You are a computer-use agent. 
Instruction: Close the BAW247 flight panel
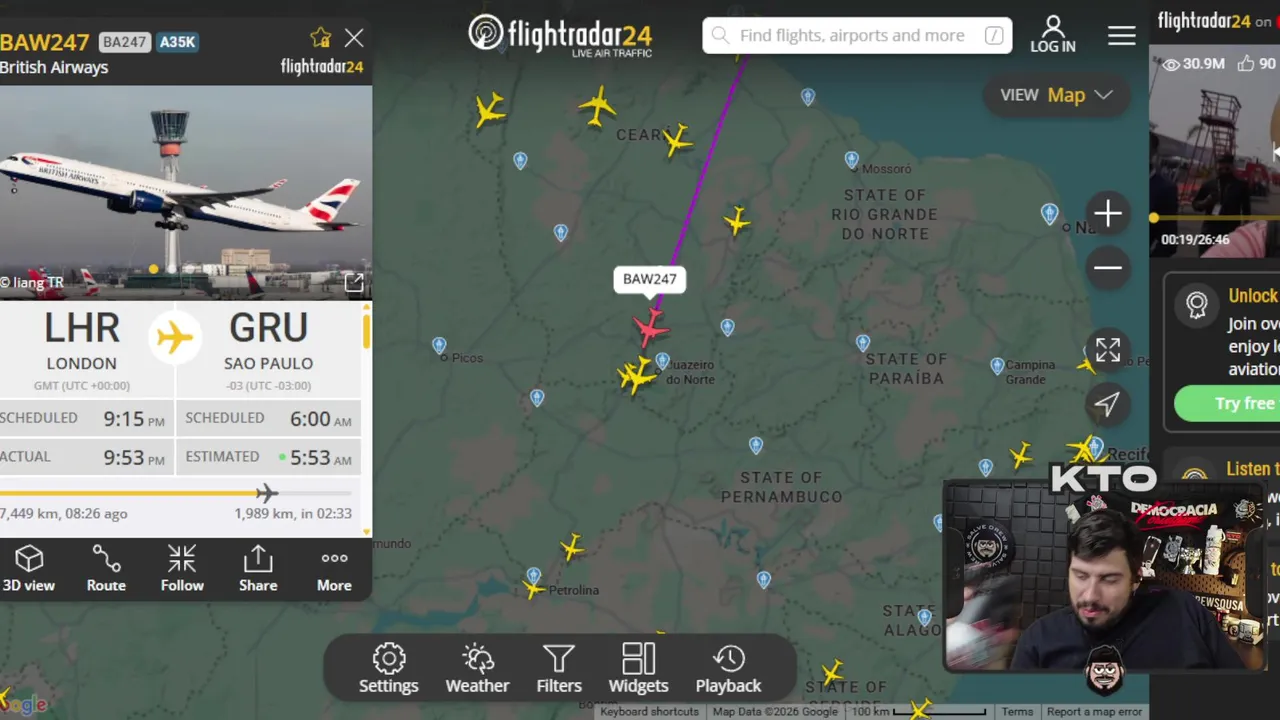tap(354, 38)
